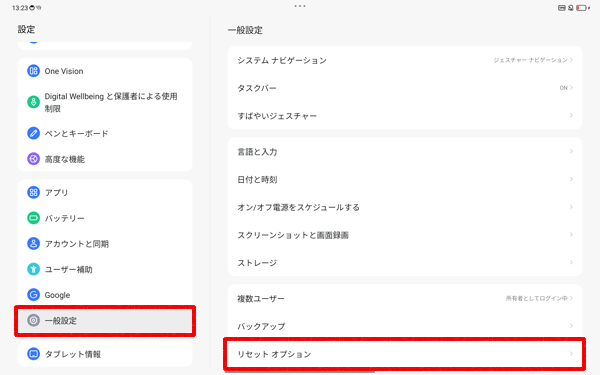Open バックアップ setting
This screenshot has height=375, width=600.
tap(405, 326)
